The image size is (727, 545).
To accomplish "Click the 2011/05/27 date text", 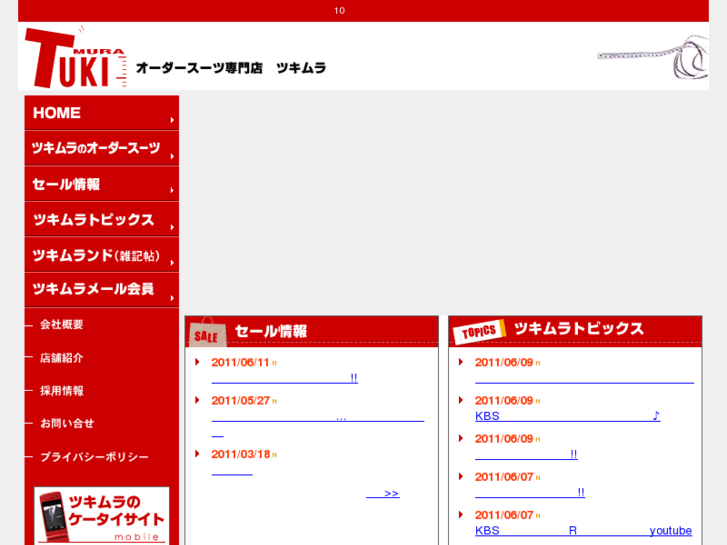I will coord(240,401).
